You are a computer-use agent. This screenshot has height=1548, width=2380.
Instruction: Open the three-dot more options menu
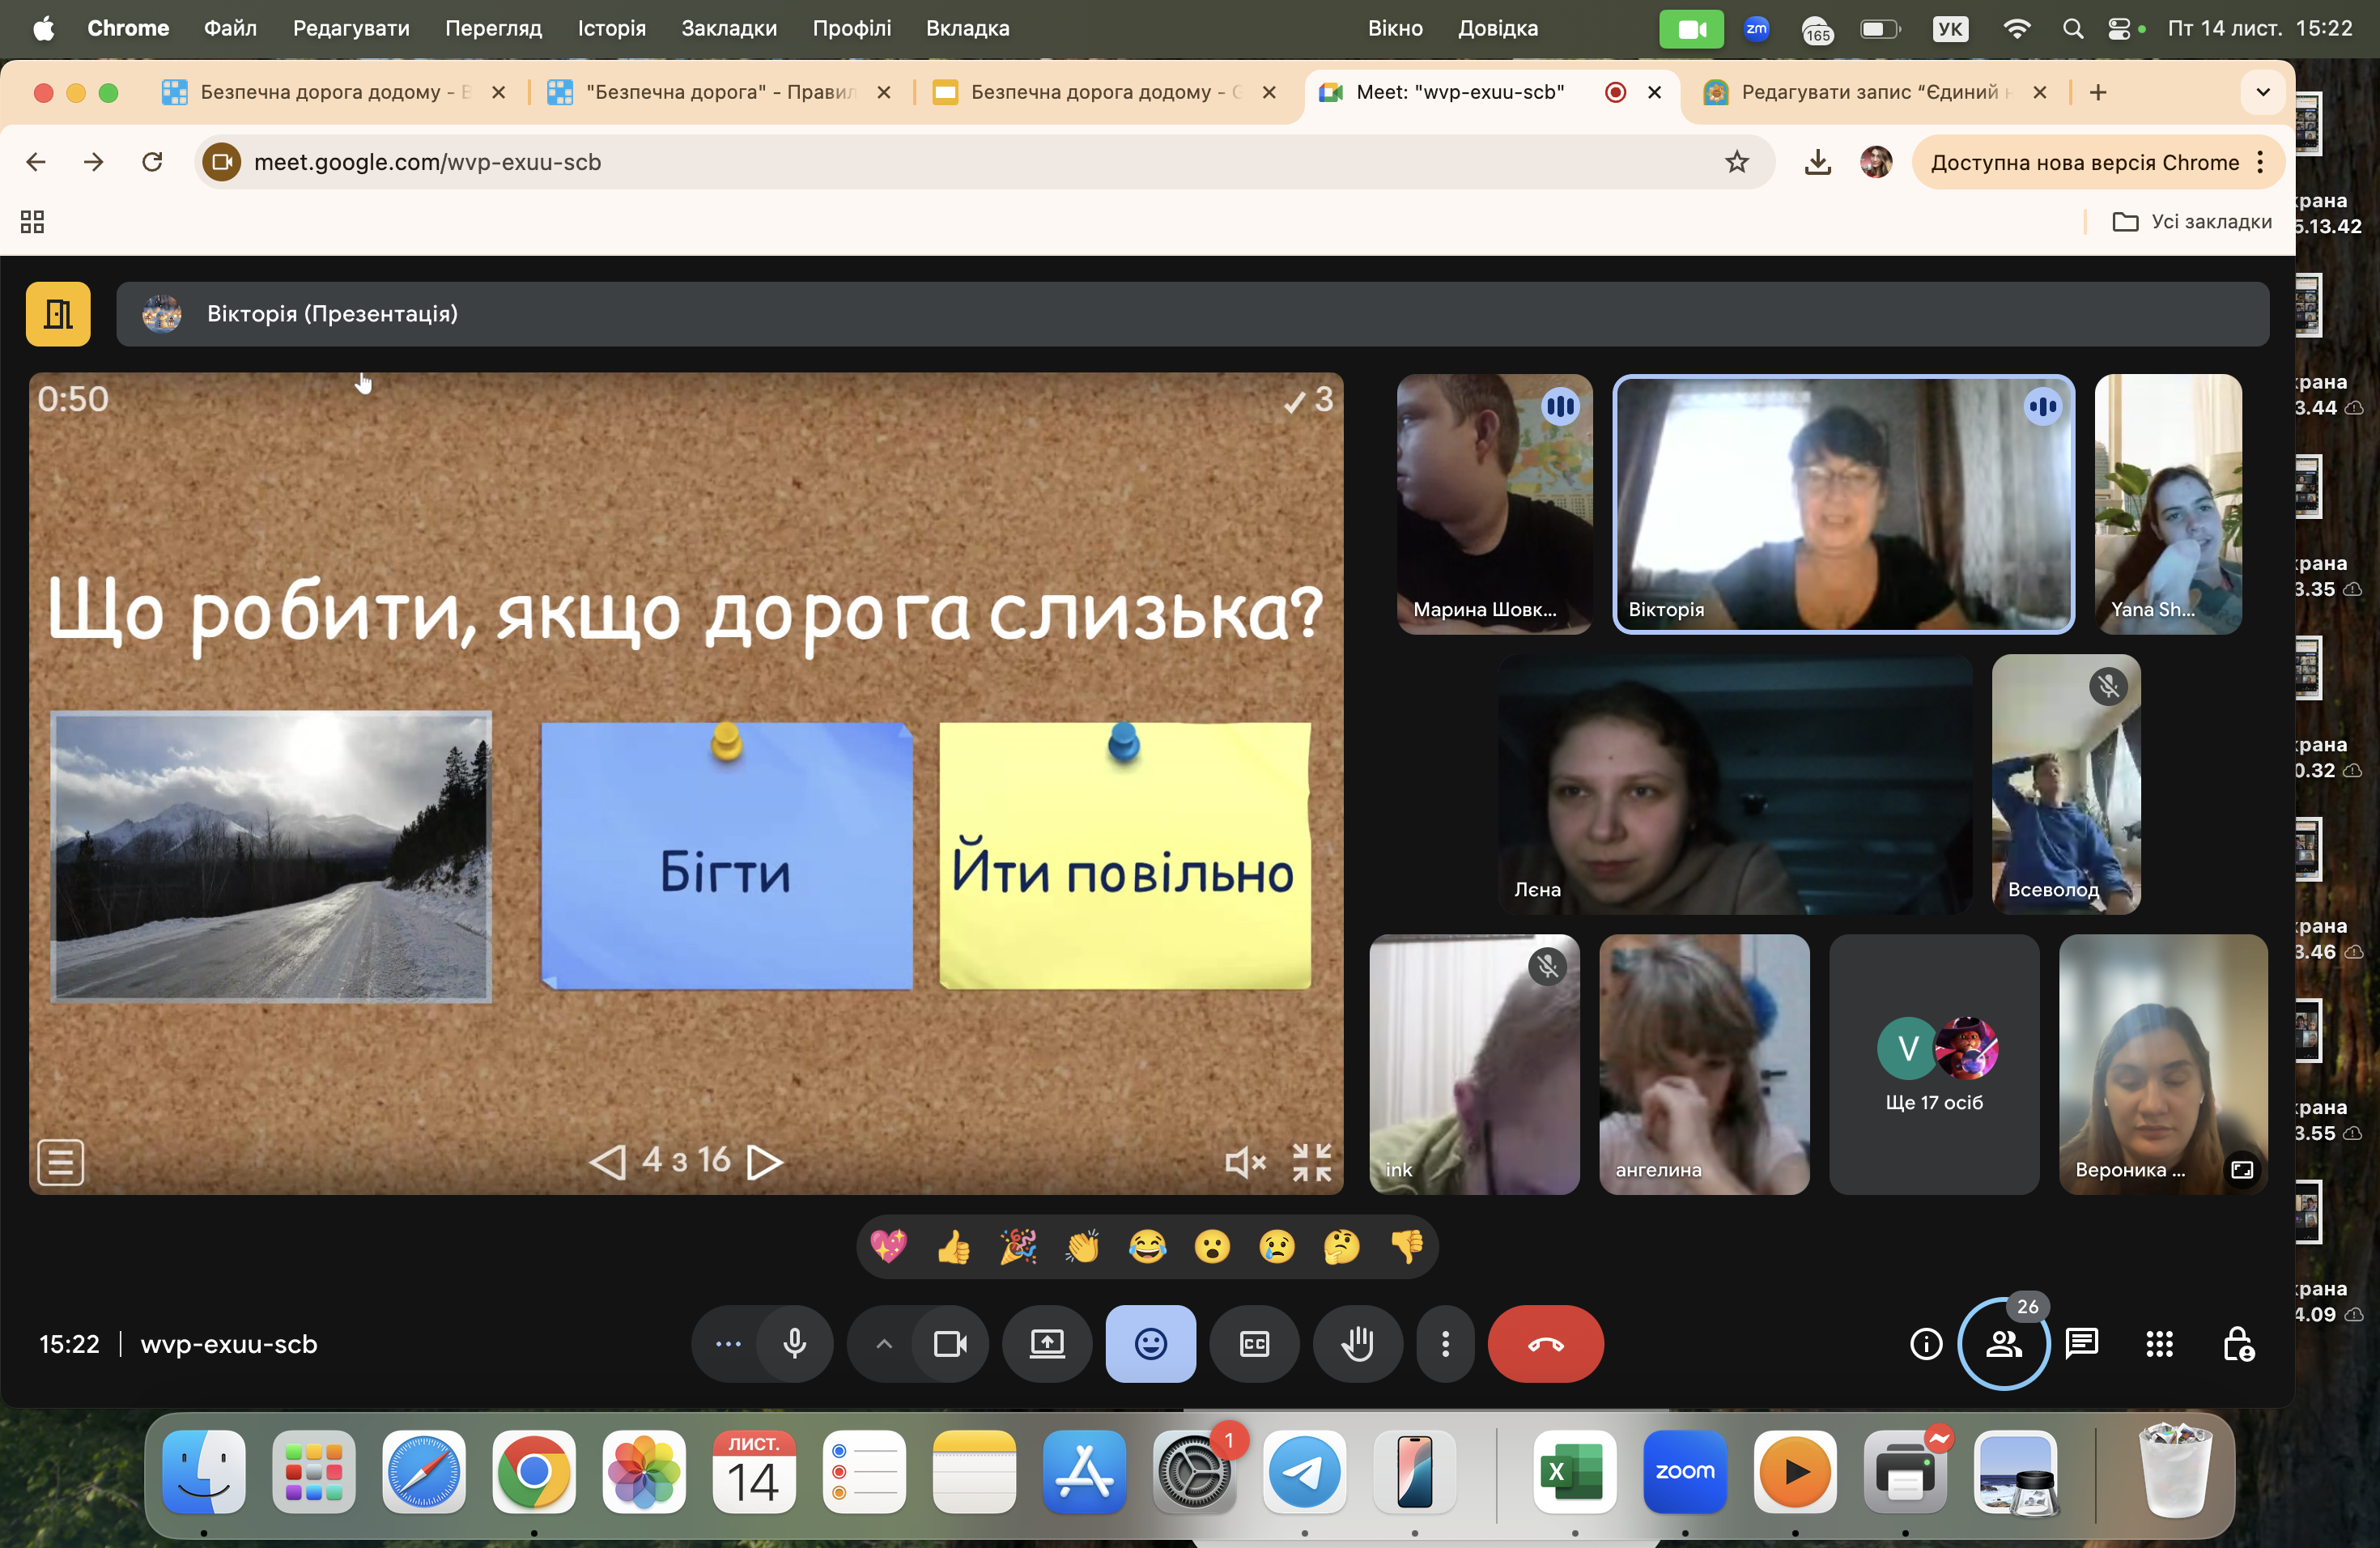click(x=1445, y=1344)
